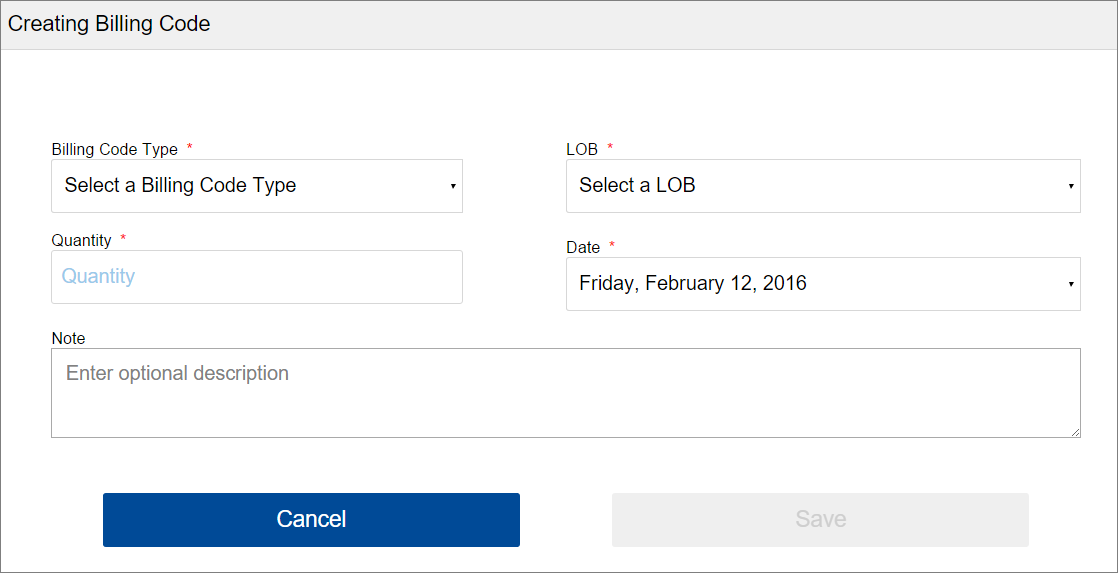Open the Date dropdown showing February 12, 2016
This screenshot has height=573, width=1118.
pos(822,284)
